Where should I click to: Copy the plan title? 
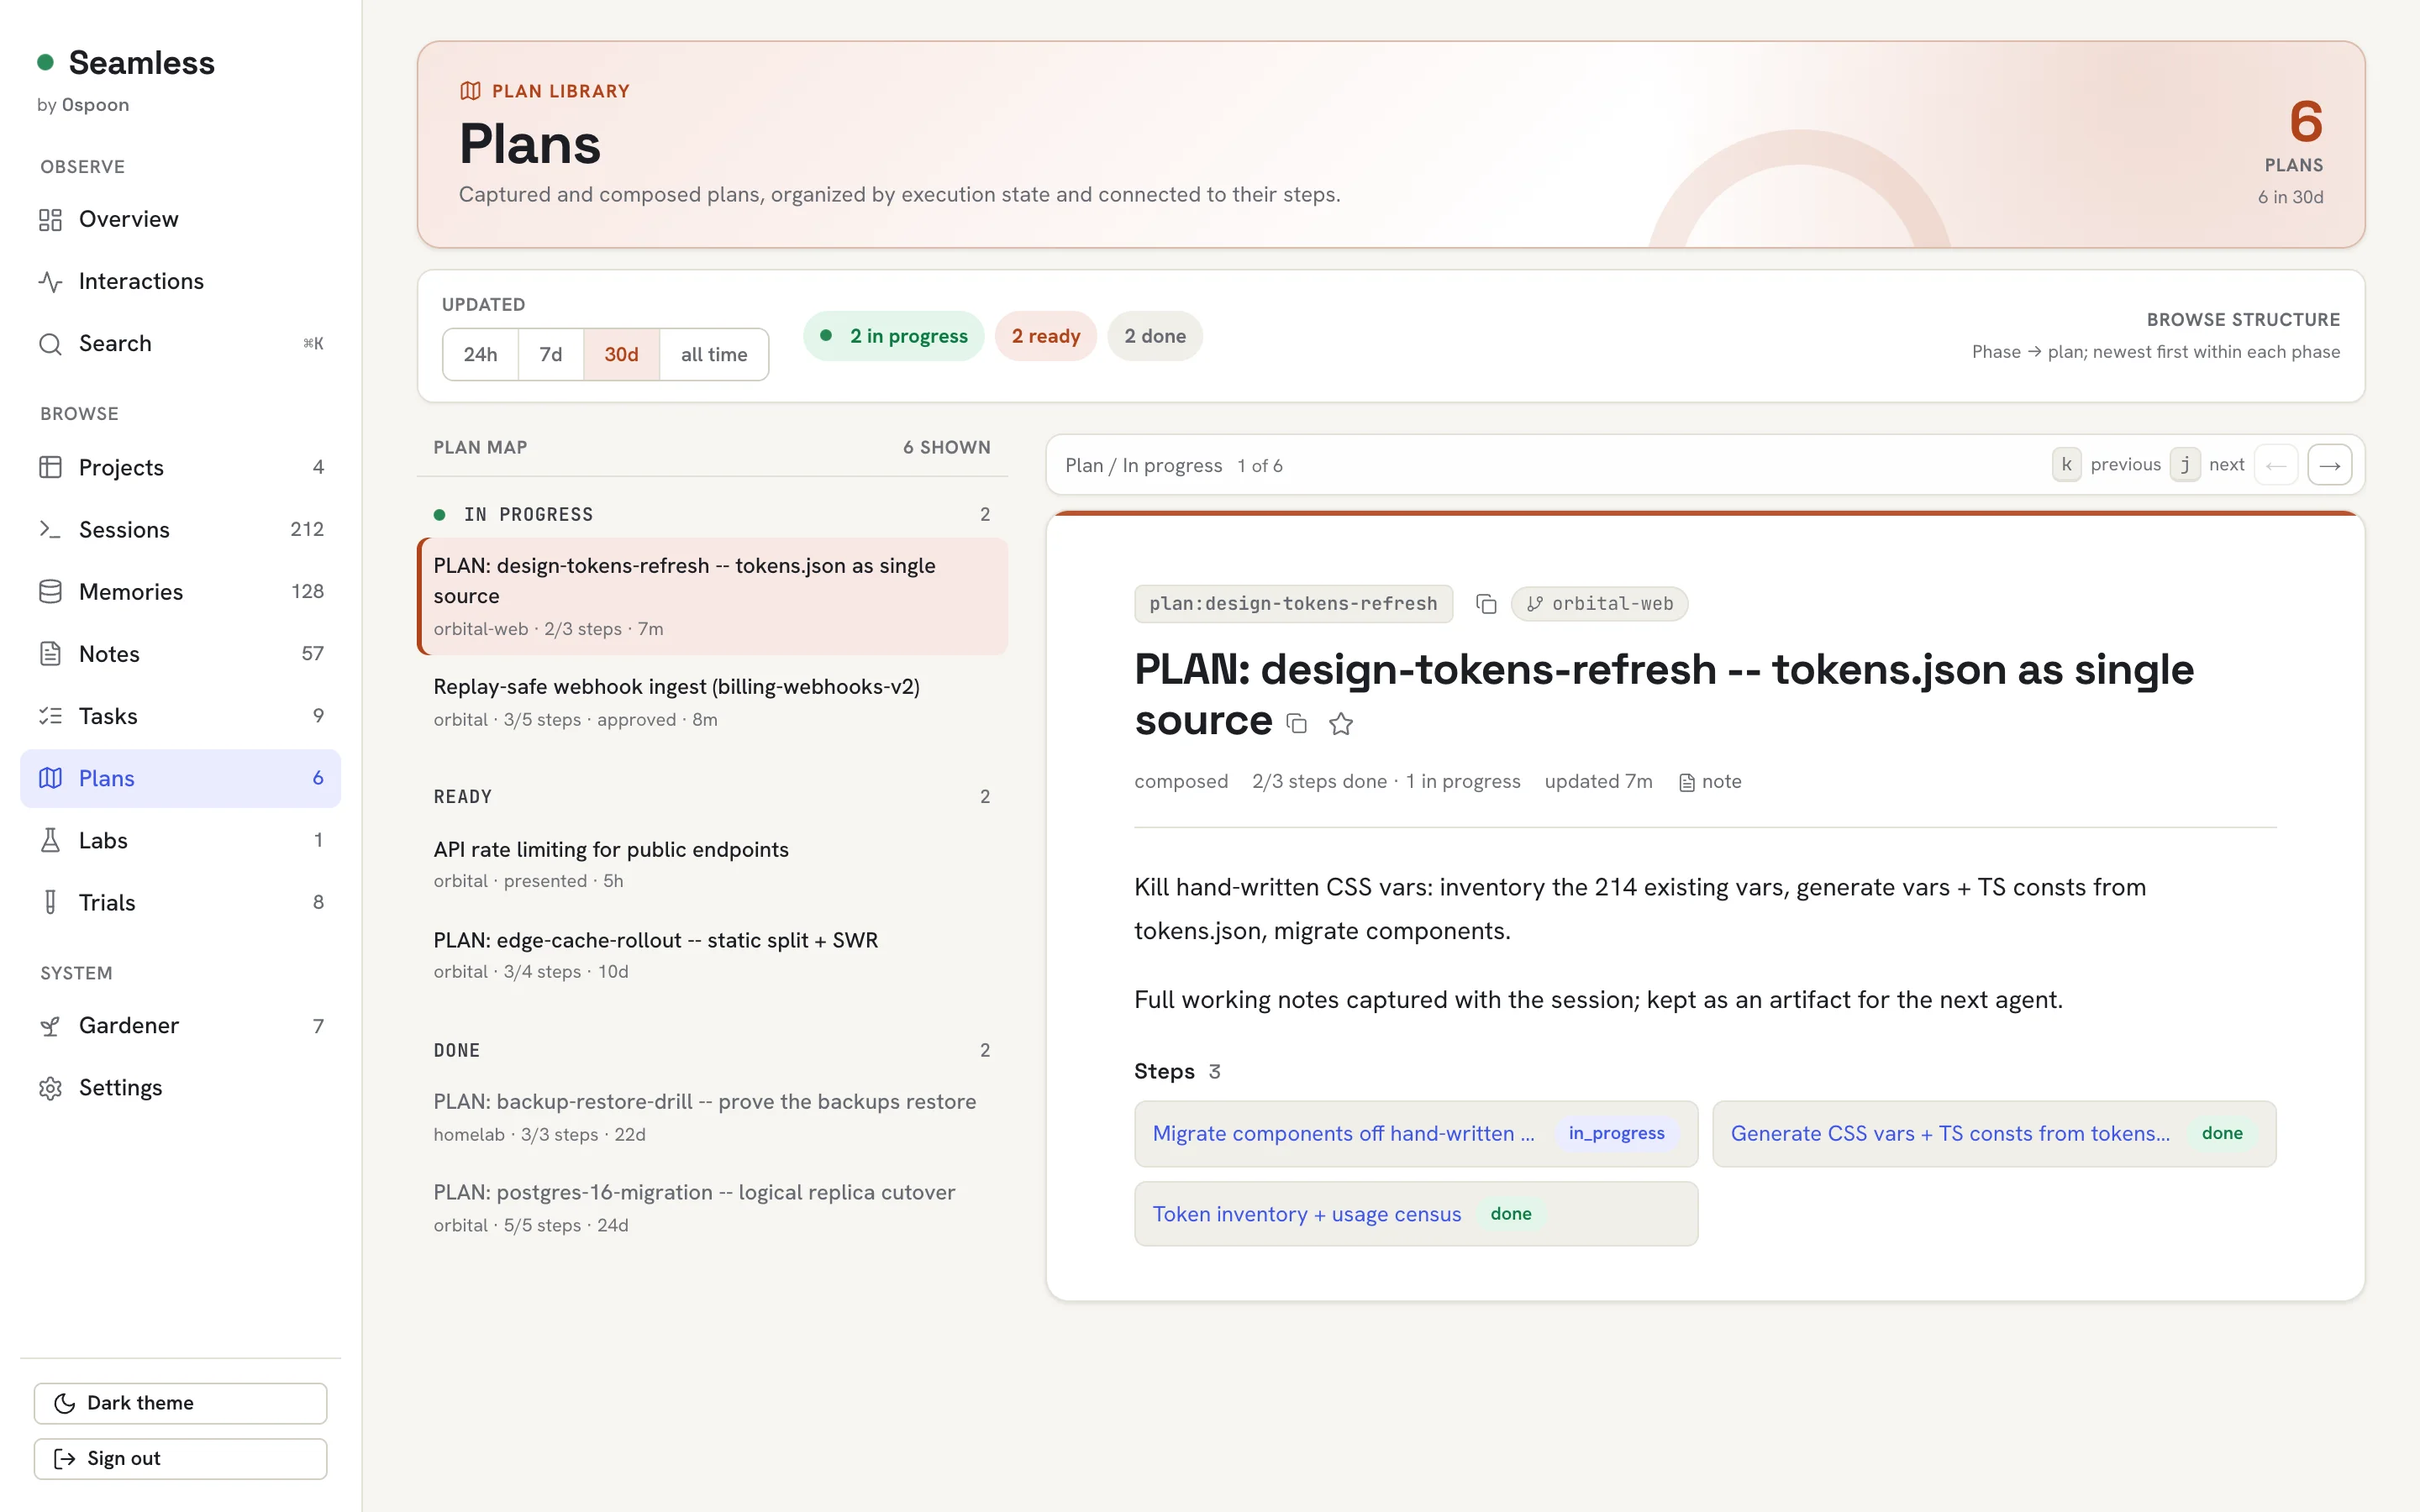(x=1297, y=723)
